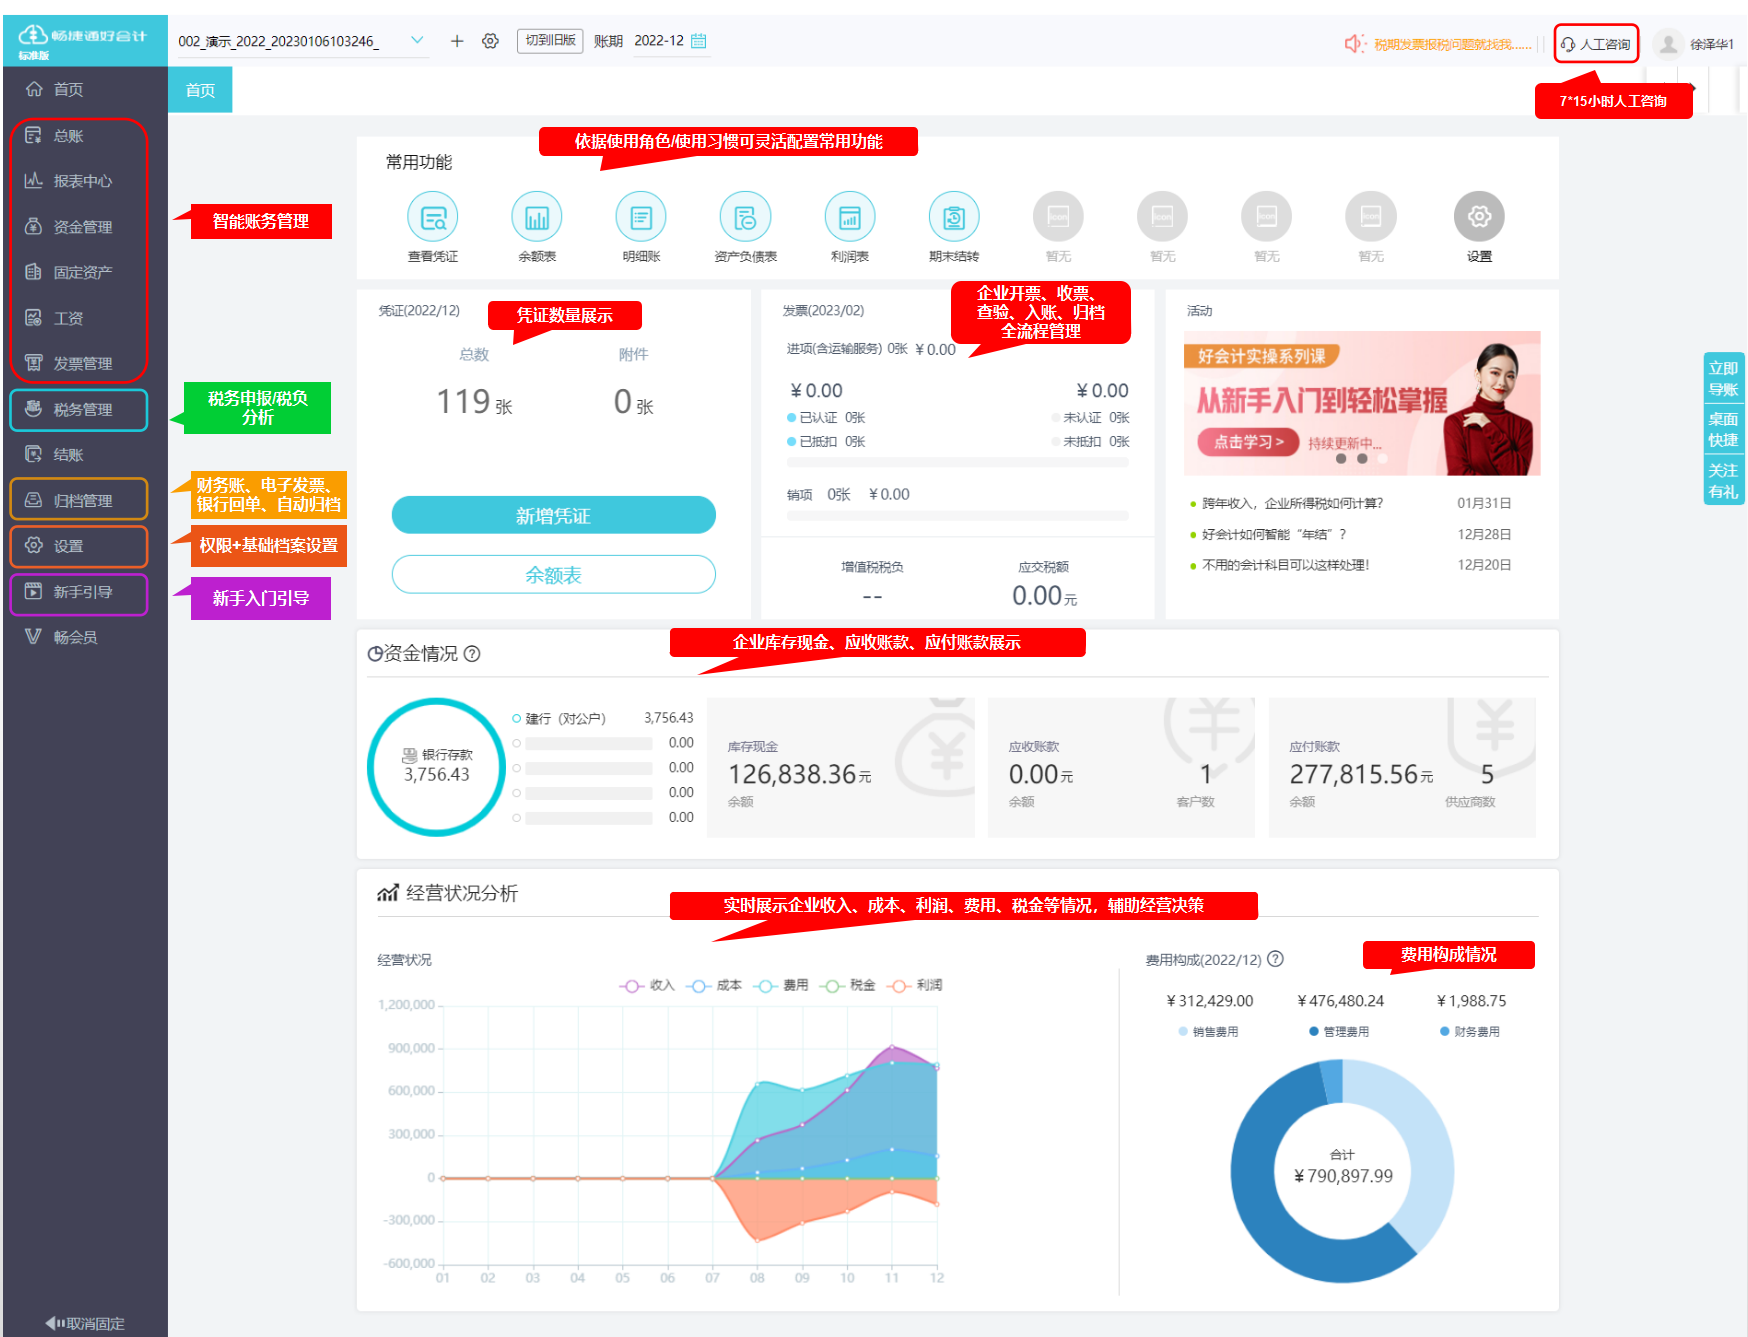This screenshot has width=1748, height=1337.
Task: Open the 利润表 shortcut icon
Action: click(849, 217)
